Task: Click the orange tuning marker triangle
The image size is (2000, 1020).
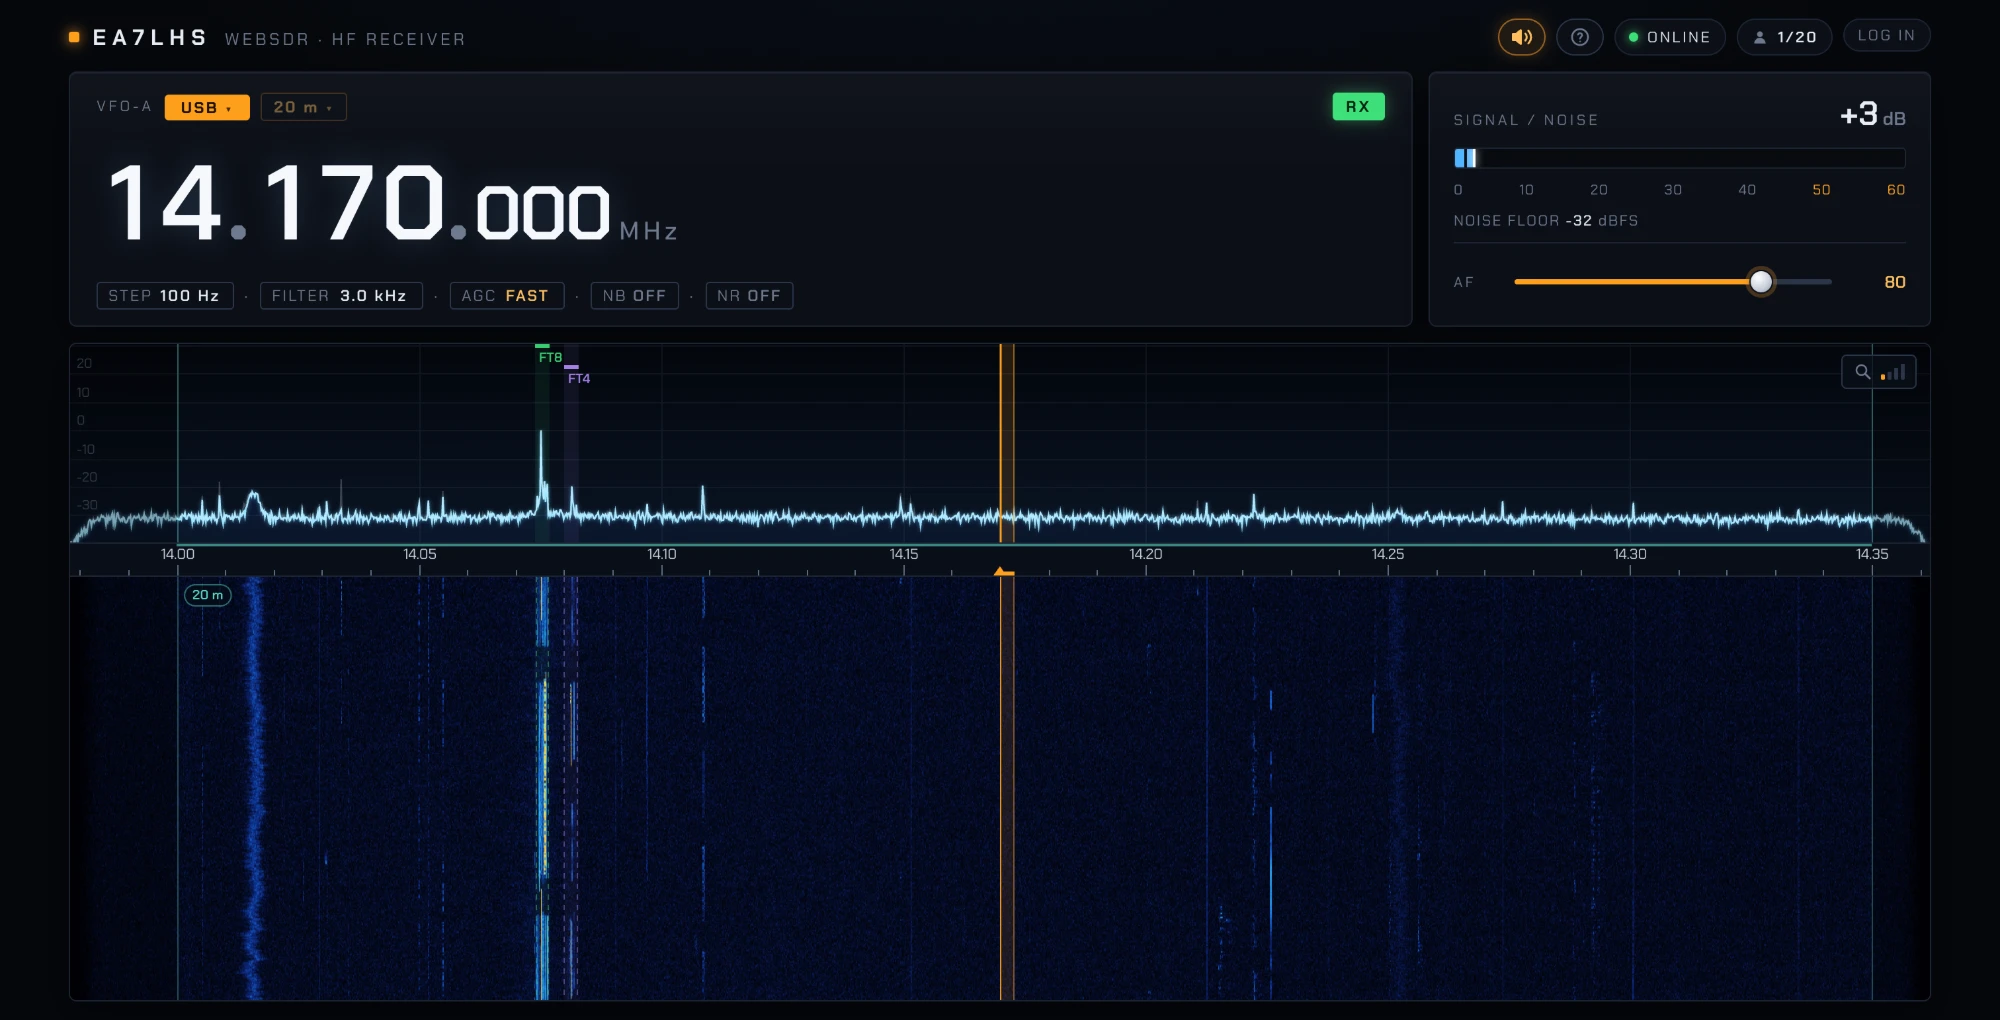Action: 1003,572
